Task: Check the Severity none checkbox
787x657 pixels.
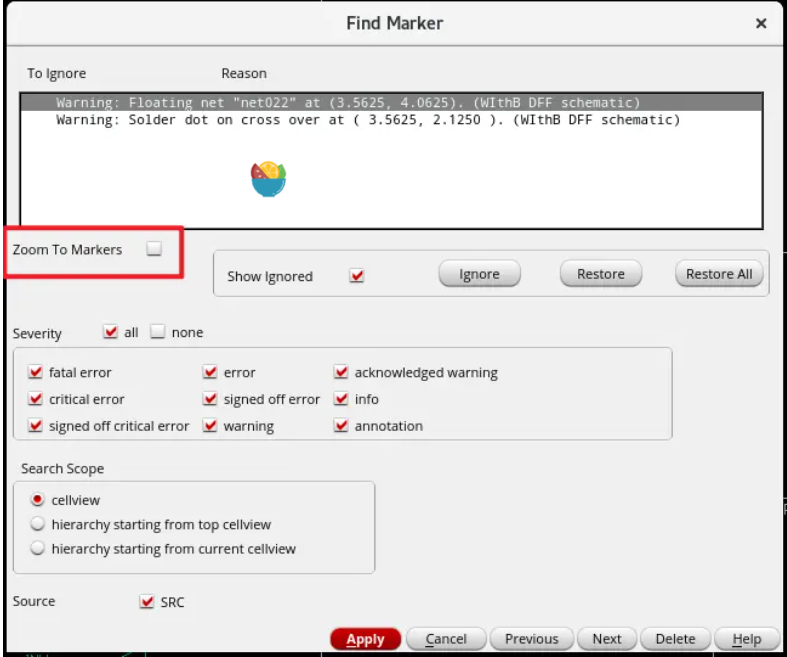Action: coord(158,332)
